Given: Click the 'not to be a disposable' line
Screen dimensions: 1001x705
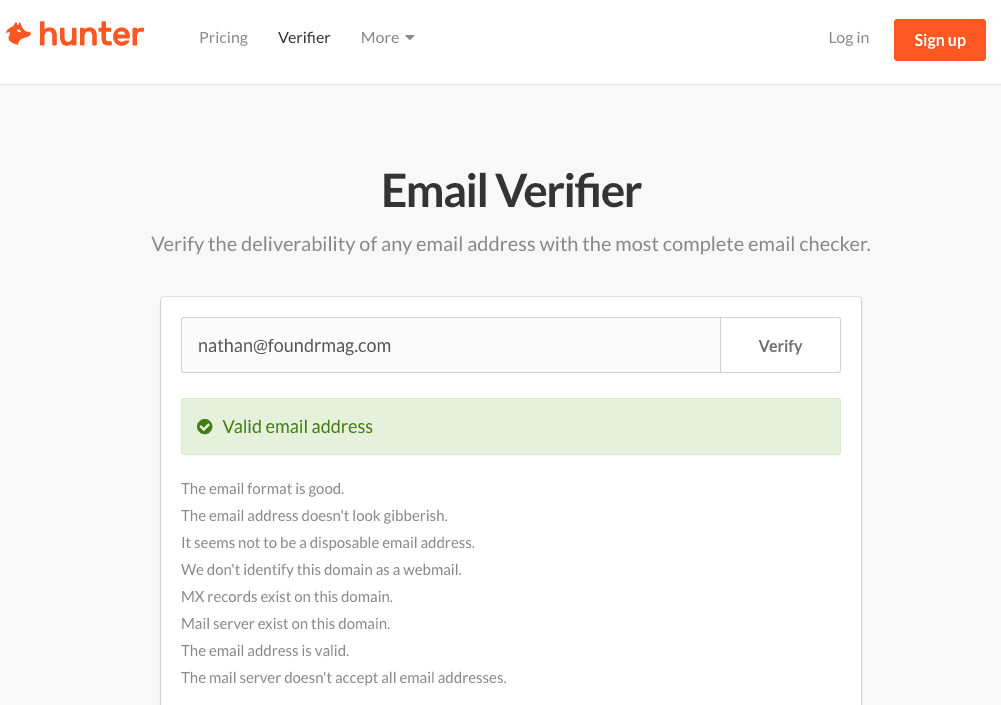Looking at the screenshot, I should 327,543.
